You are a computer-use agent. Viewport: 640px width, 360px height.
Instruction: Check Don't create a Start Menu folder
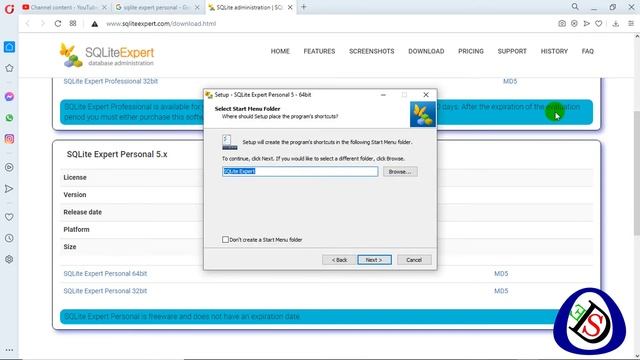pos(225,240)
